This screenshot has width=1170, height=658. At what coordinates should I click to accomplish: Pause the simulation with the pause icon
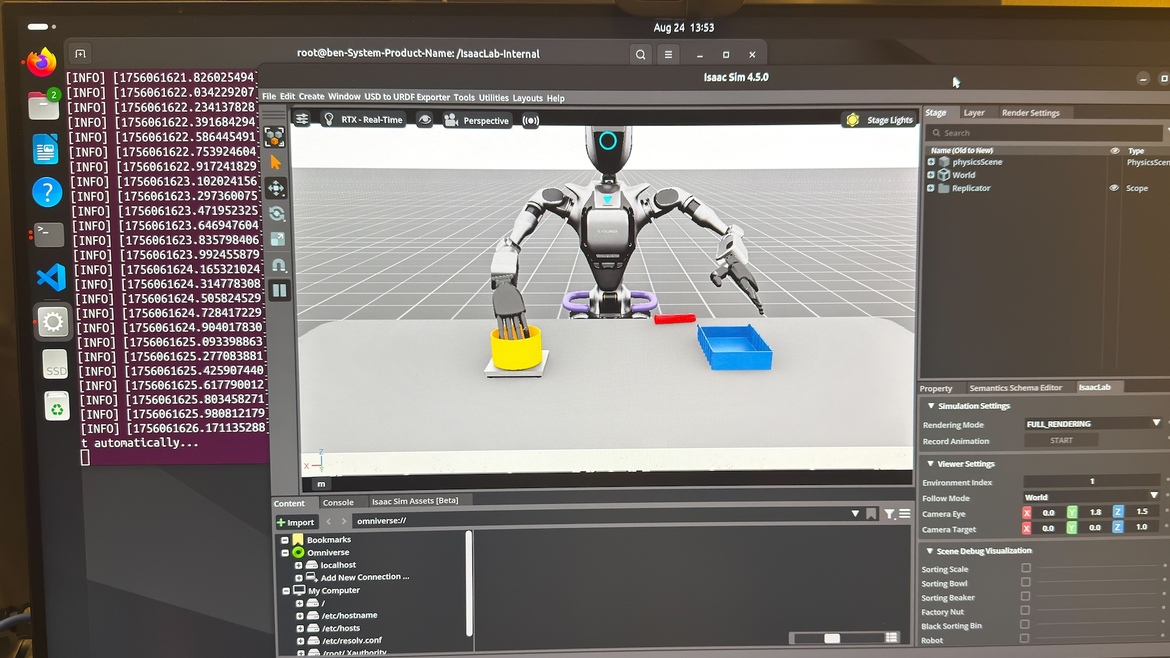tap(280, 290)
